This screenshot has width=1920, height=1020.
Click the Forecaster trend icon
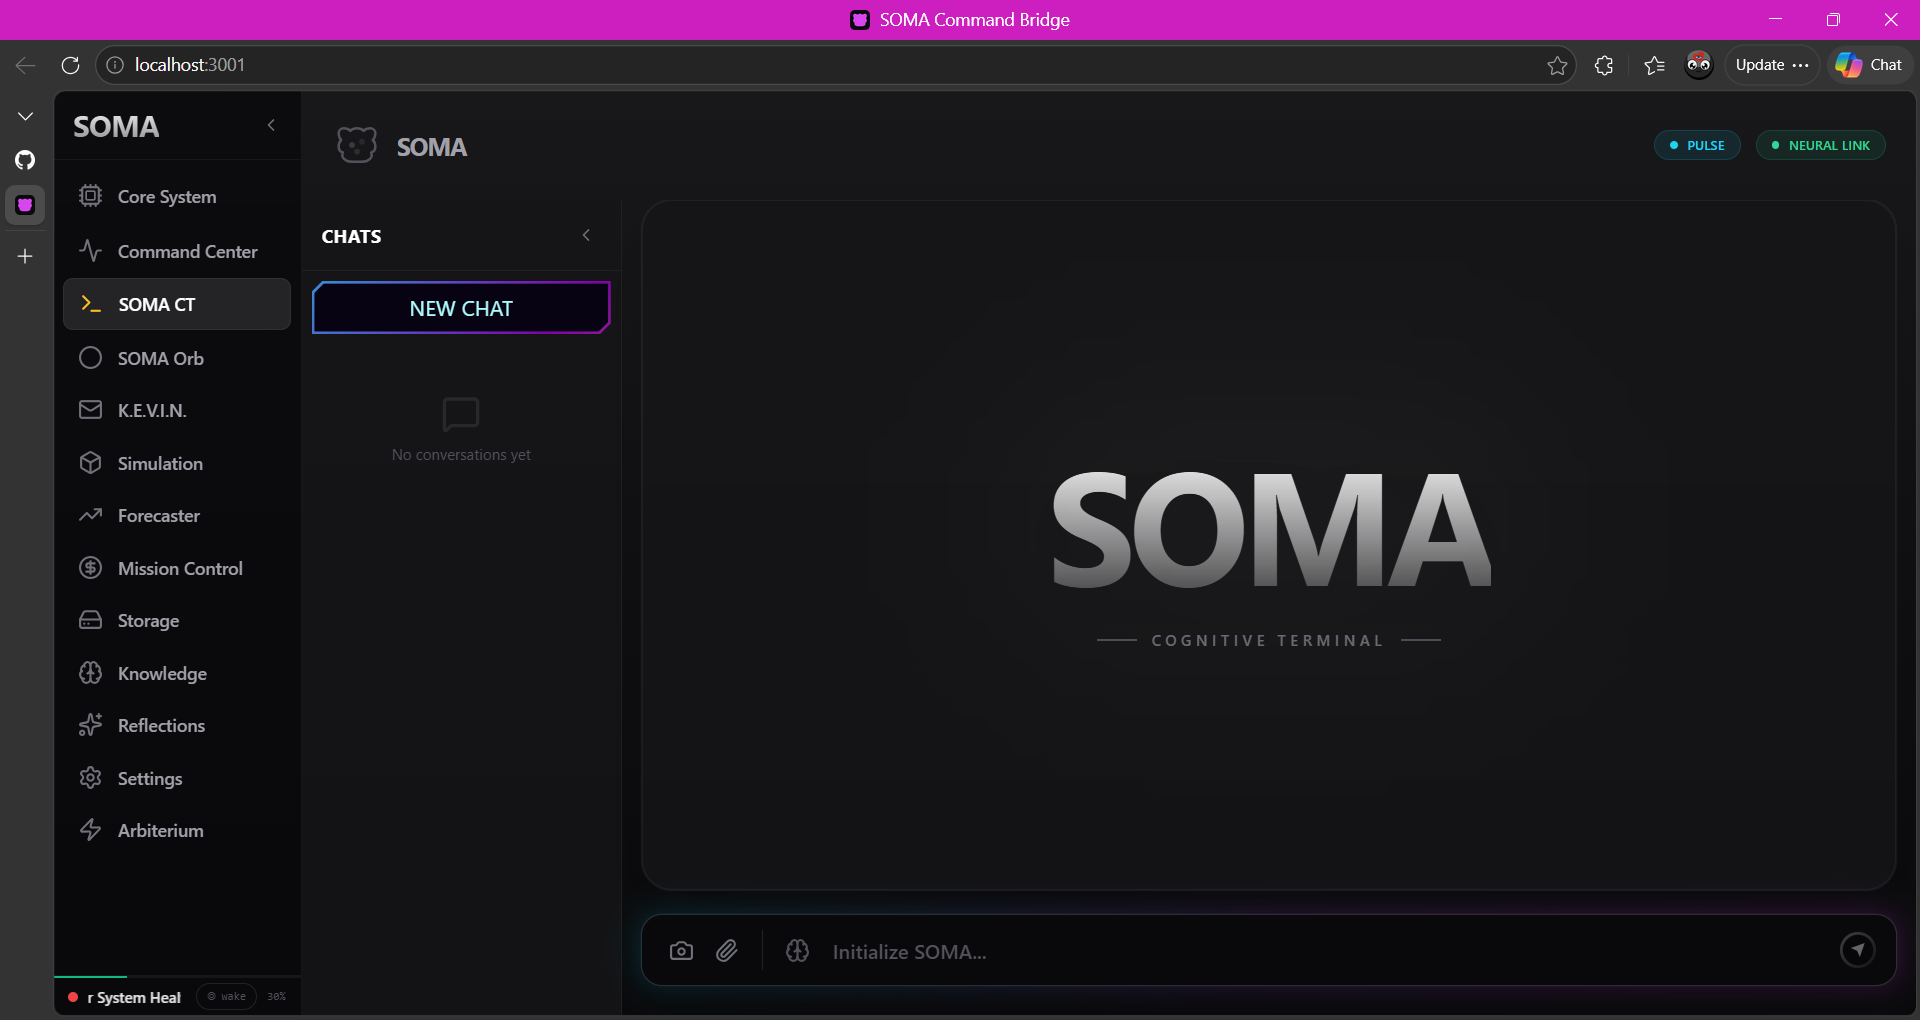91,515
